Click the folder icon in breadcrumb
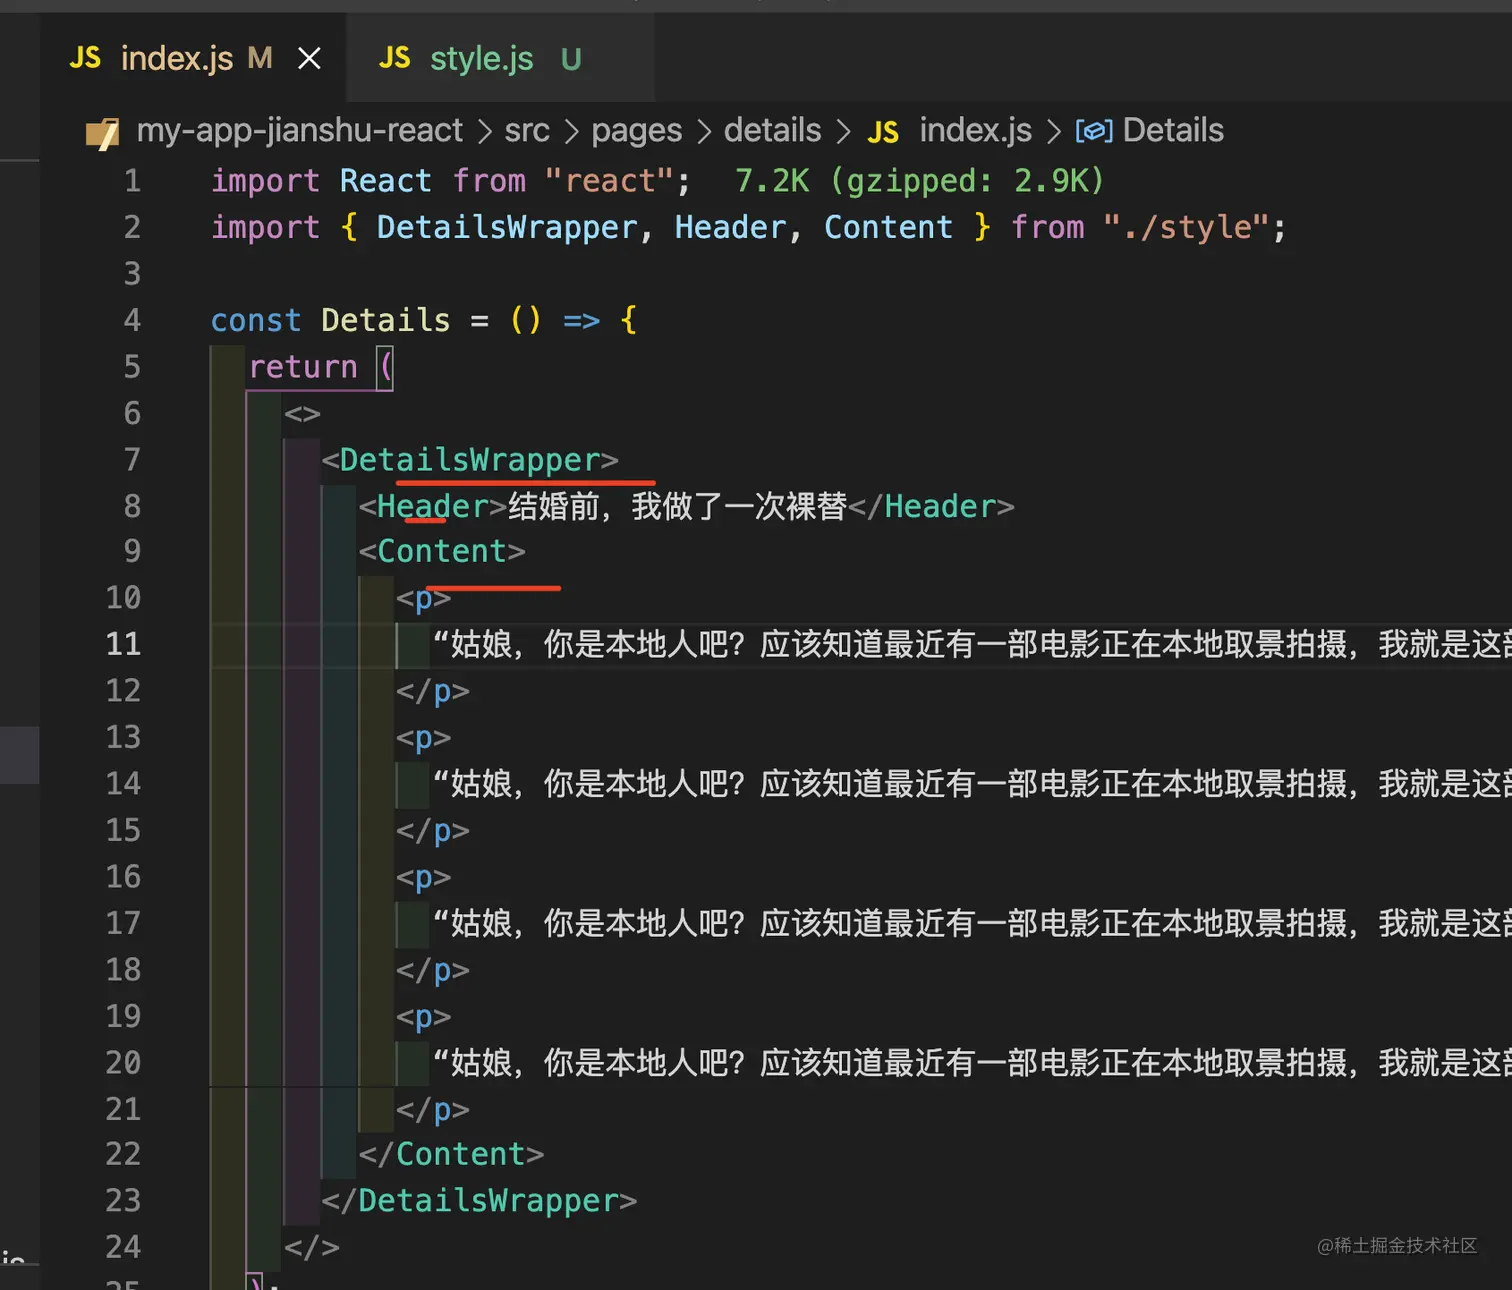Screen dimensions: 1512x1290 pos(102,132)
